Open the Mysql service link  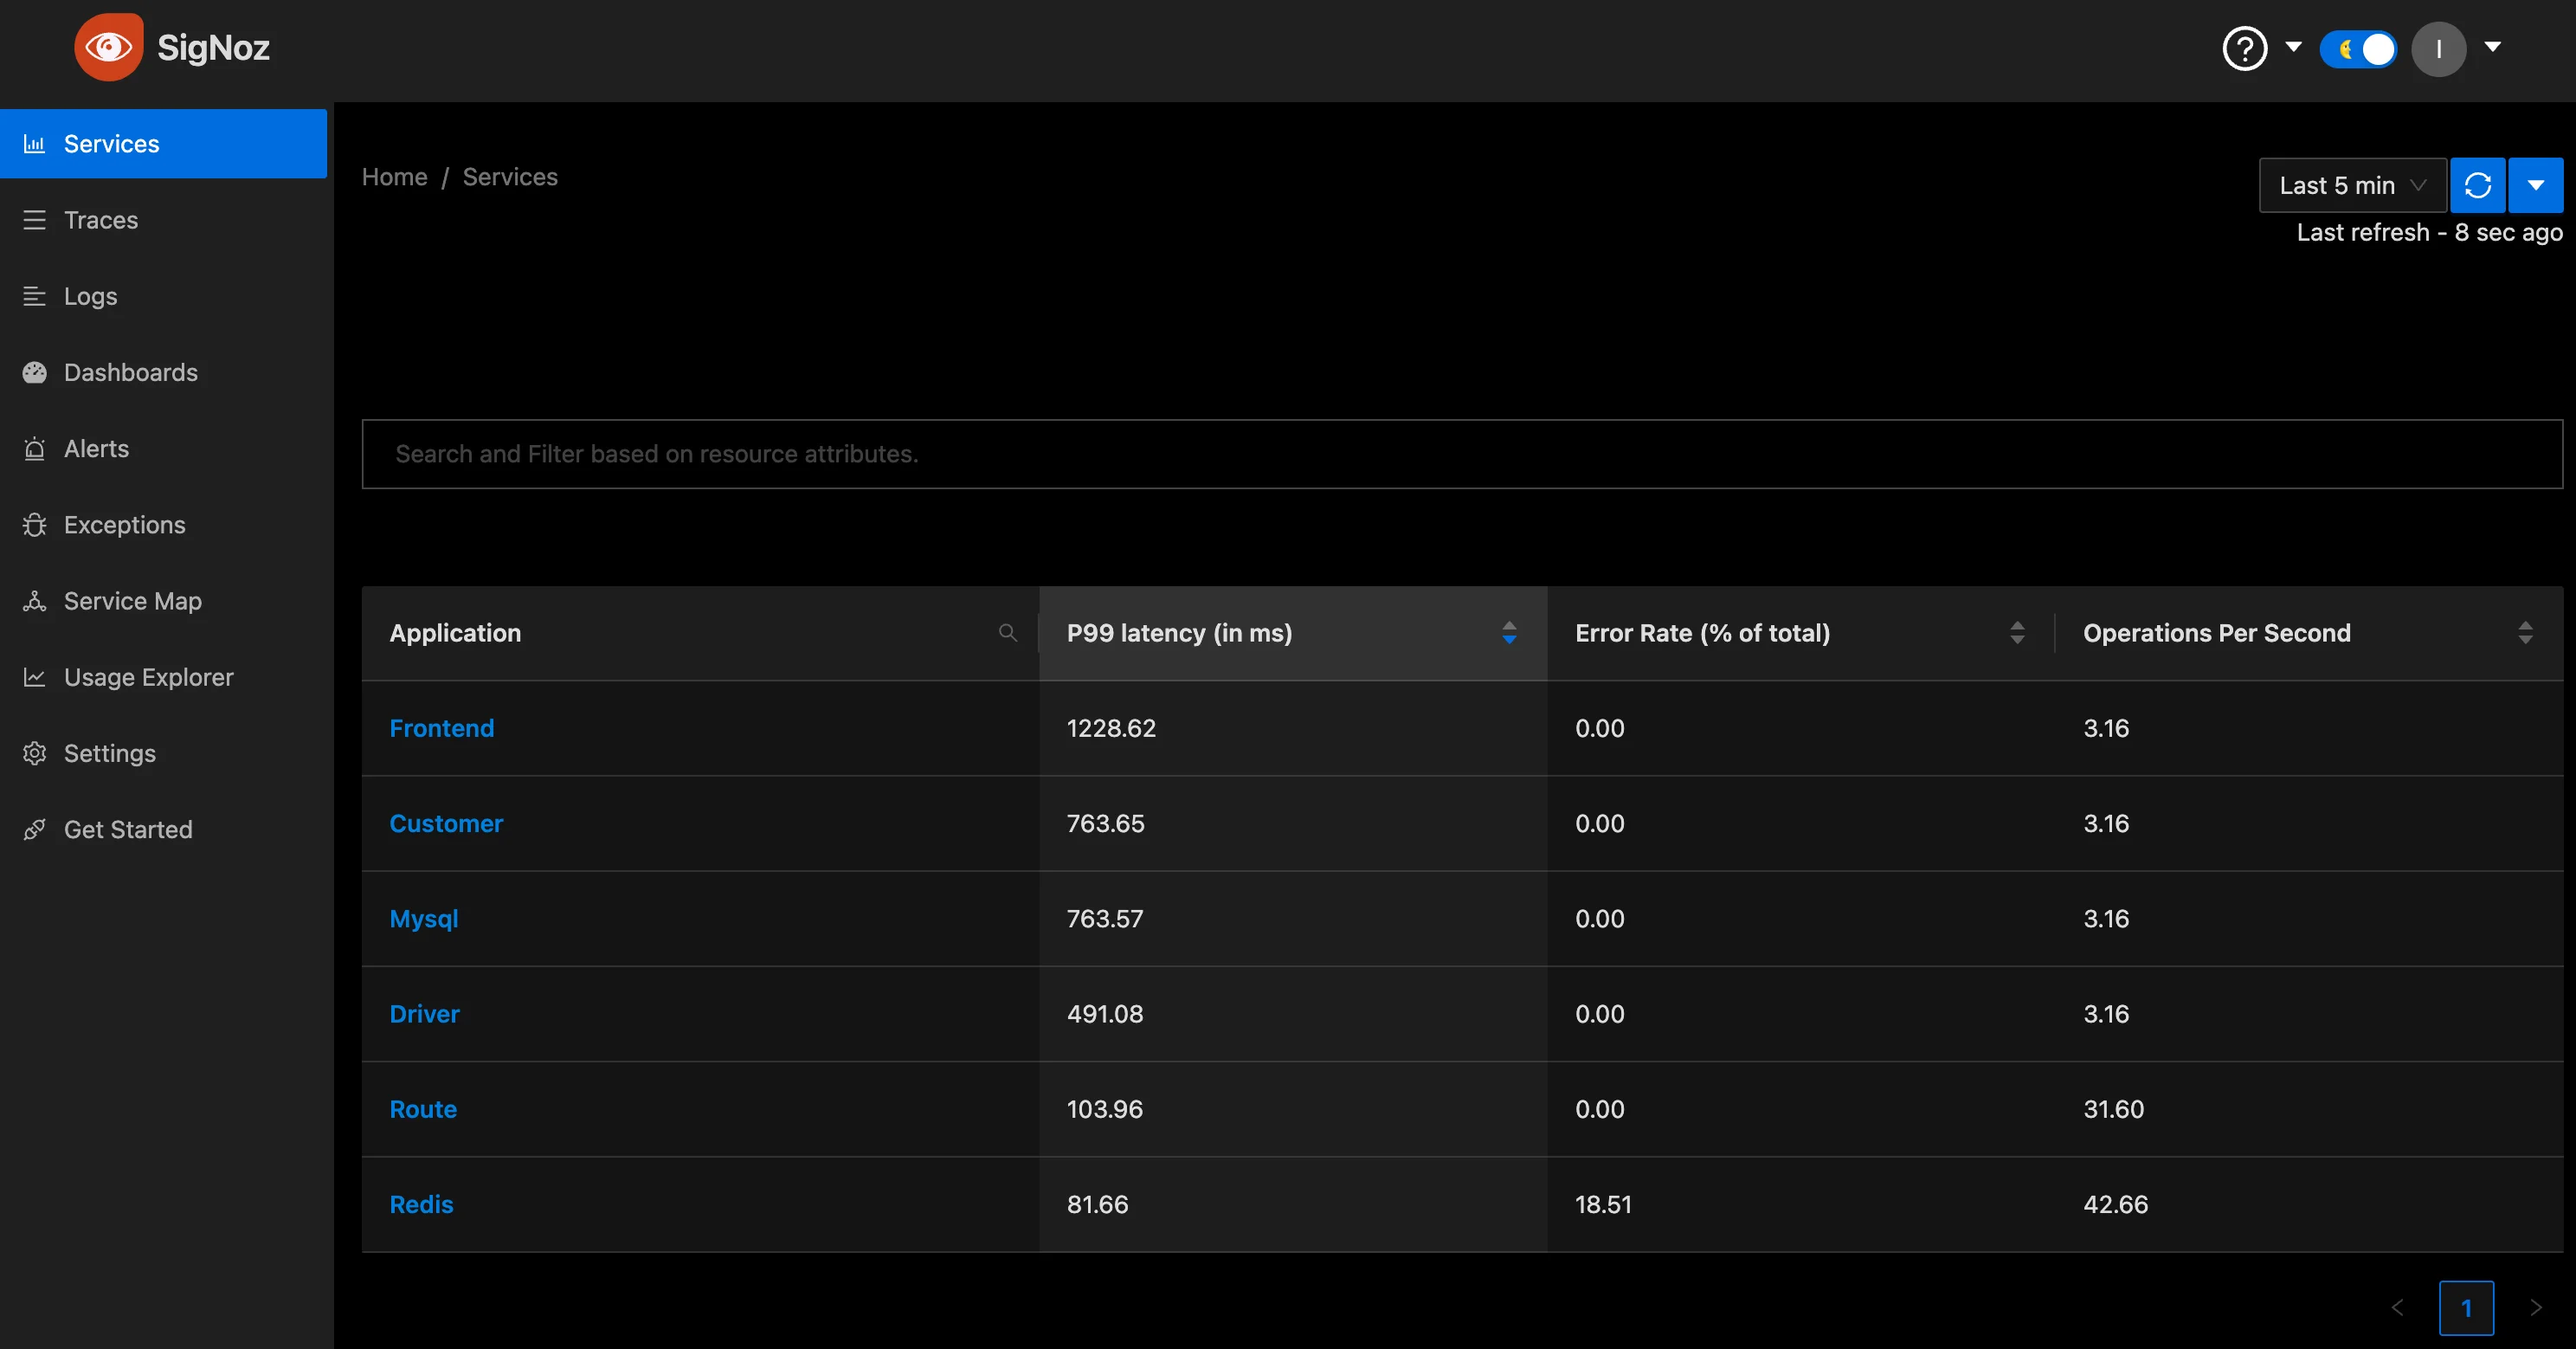pyautogui.click(x=424, y=919)
